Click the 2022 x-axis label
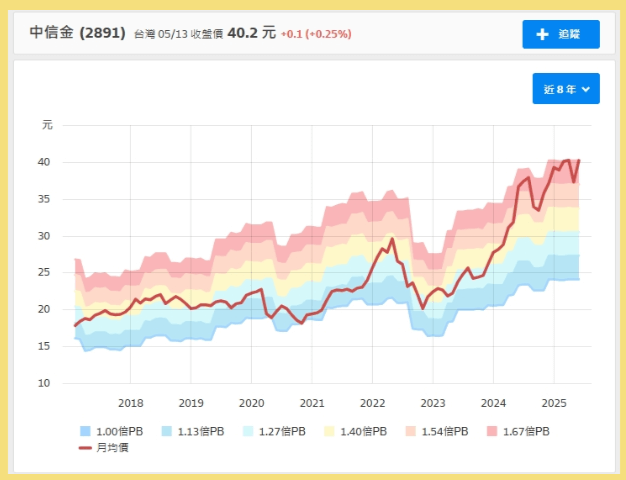 [372, 403]
